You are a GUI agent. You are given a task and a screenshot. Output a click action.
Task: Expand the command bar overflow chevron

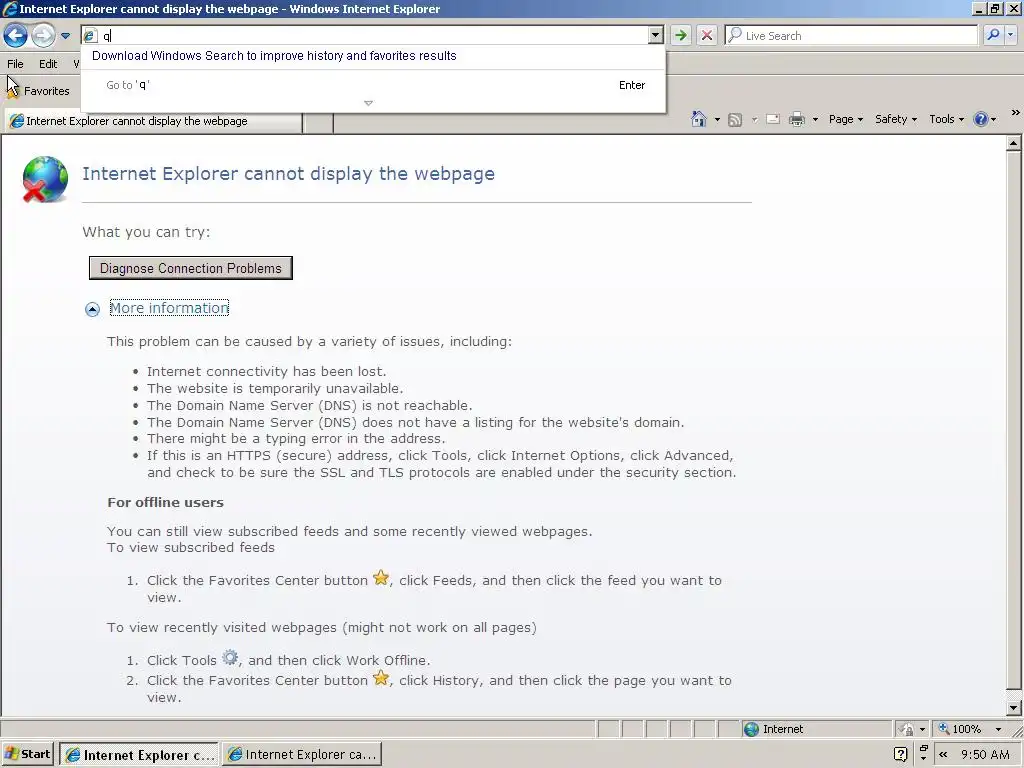1016,112
